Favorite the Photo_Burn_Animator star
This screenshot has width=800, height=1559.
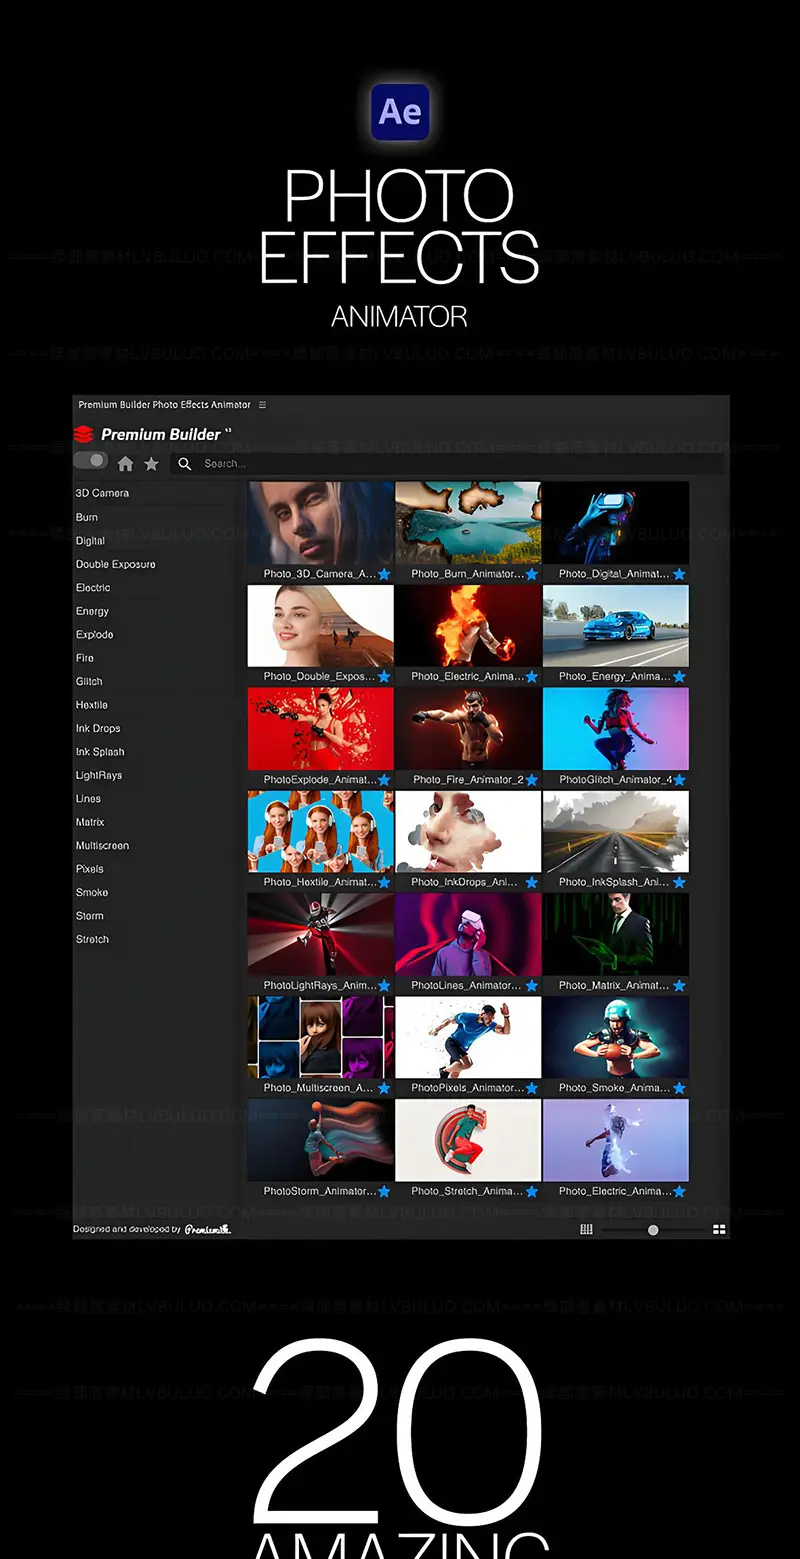tap(532, 575)
